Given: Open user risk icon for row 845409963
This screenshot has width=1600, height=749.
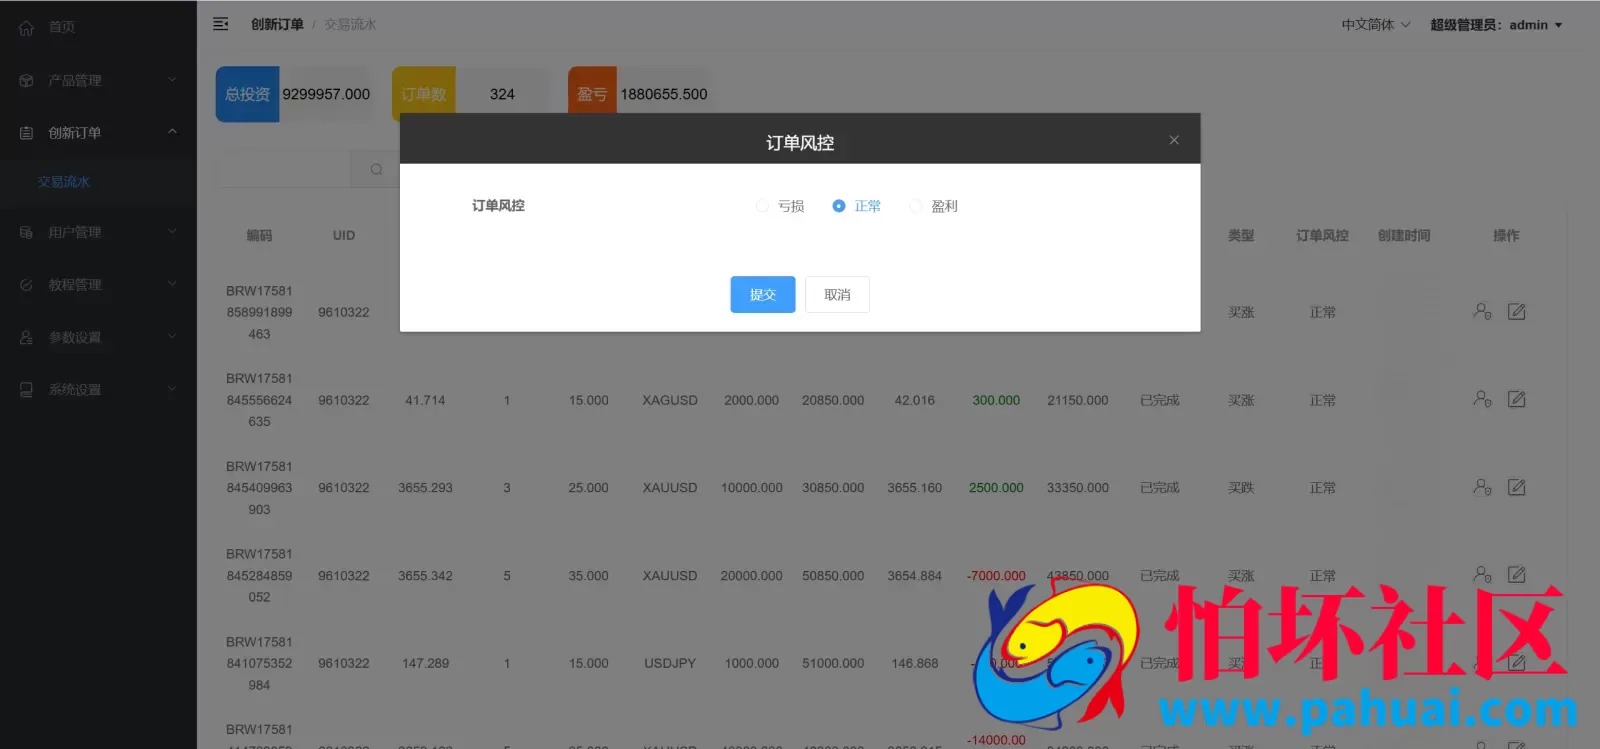Looking at the screenshot, I should click(1482, 487).
